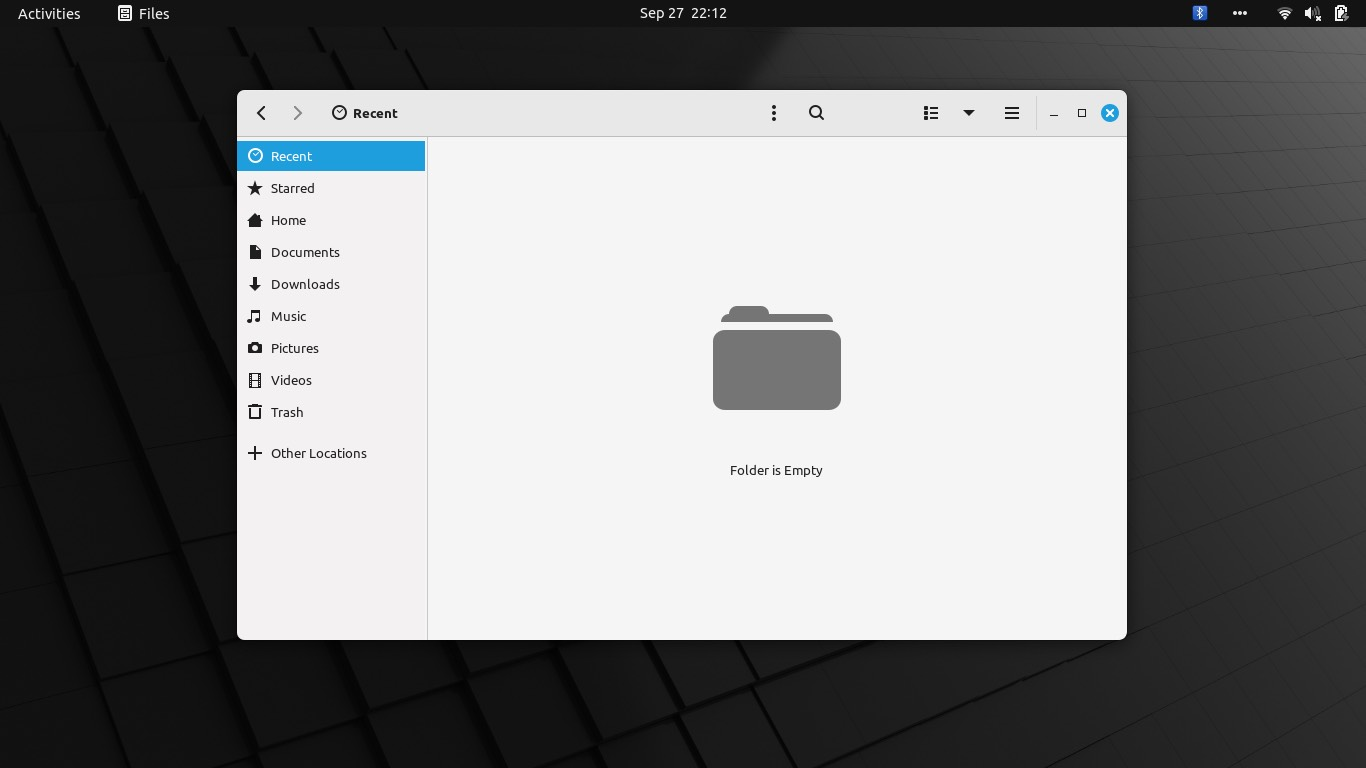The width and height of the screenshot is (1366, 768).
Task: Click the forward navigation arrow
Action: [x=297, y=113]
